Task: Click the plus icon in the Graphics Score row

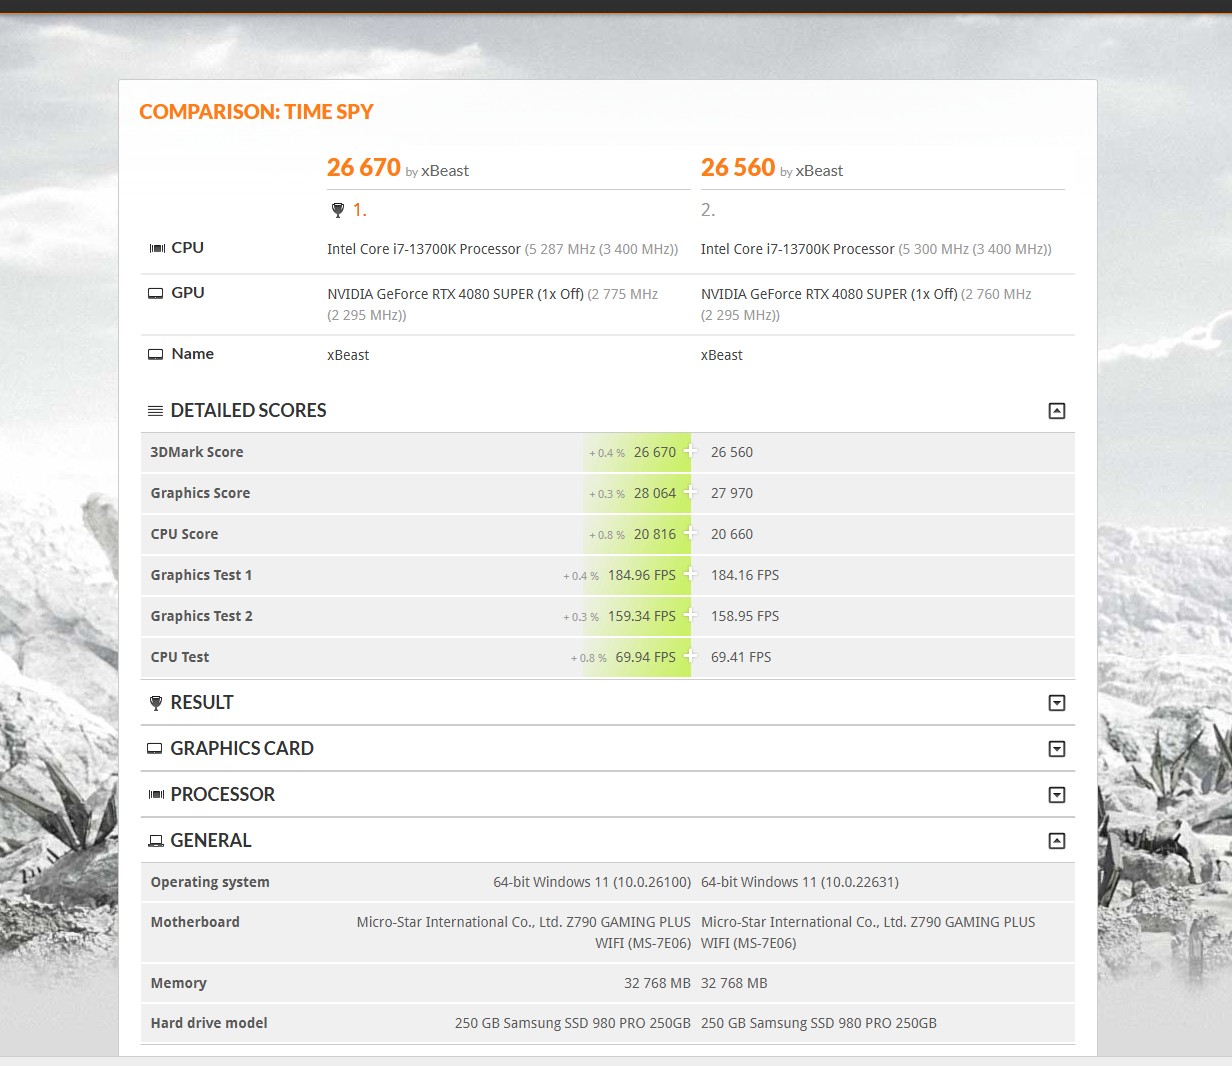Action: [690, 492]
